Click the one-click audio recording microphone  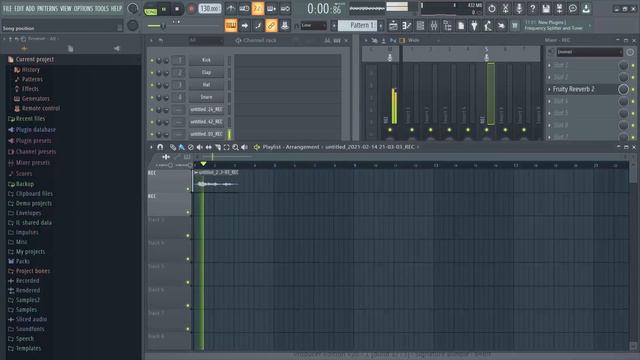coord(519,8)
